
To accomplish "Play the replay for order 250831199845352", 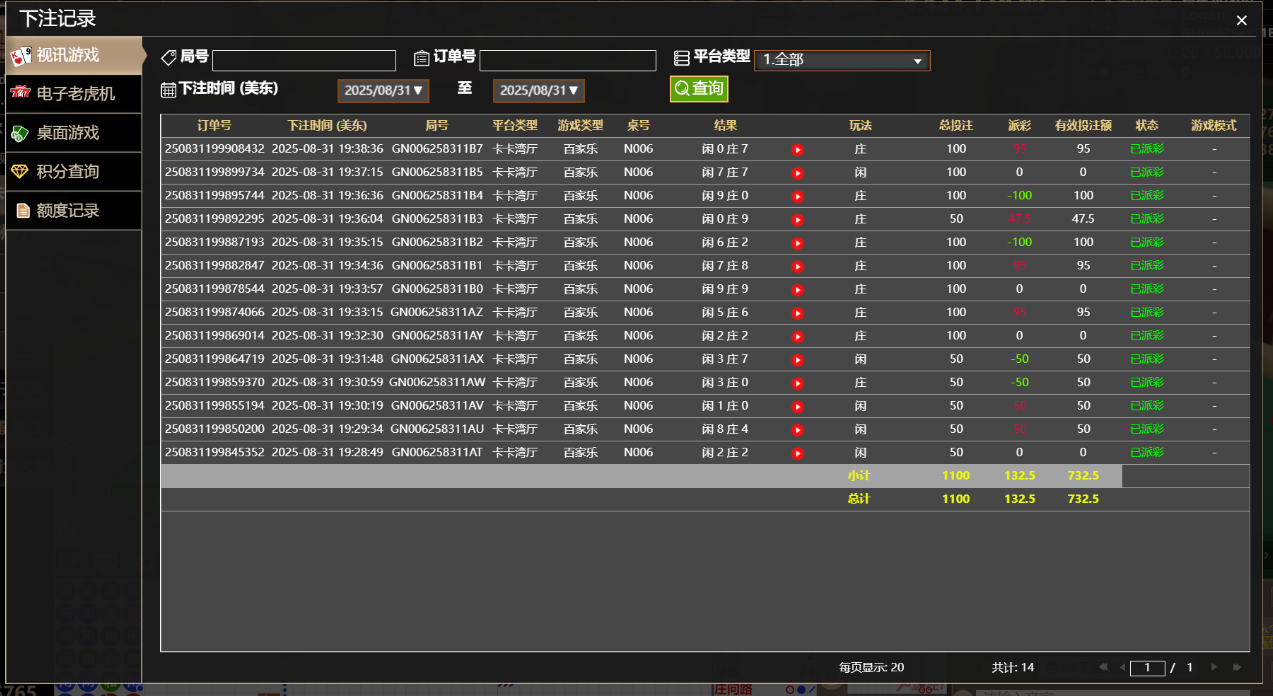I will pyautogui.click(x=798, y=451).
